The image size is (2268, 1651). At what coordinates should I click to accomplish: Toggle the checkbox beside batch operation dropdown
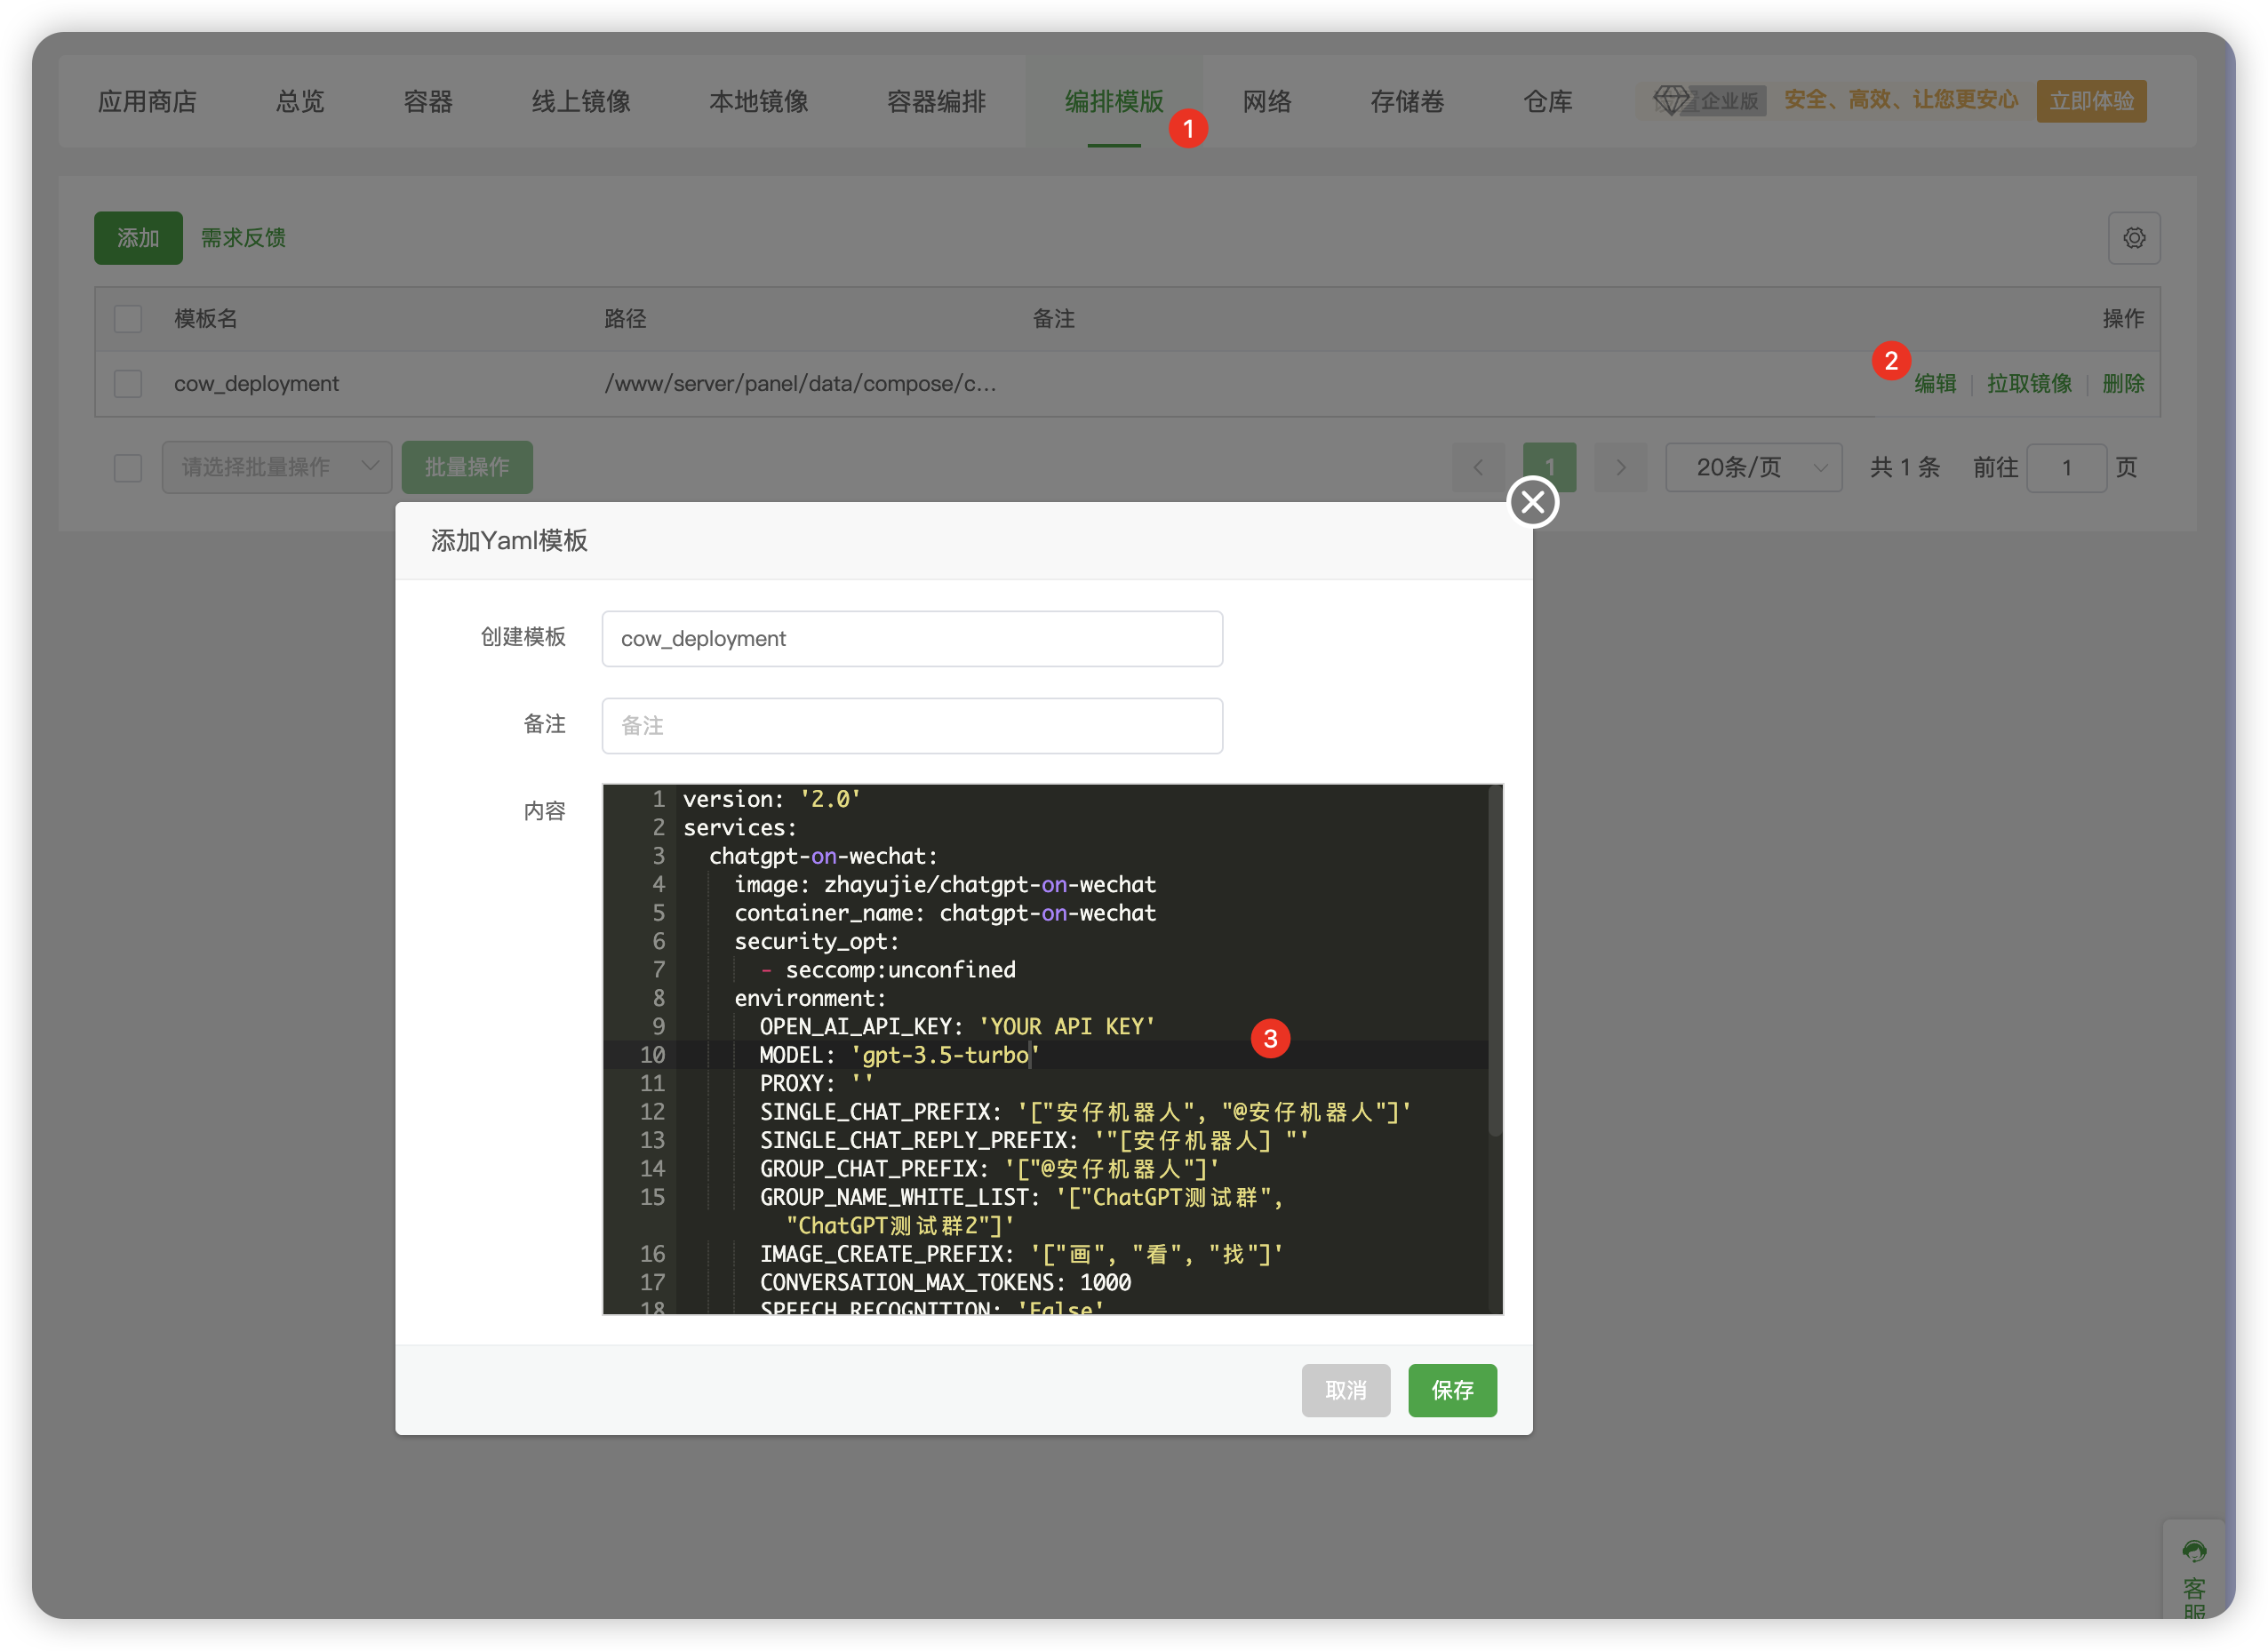128,467
